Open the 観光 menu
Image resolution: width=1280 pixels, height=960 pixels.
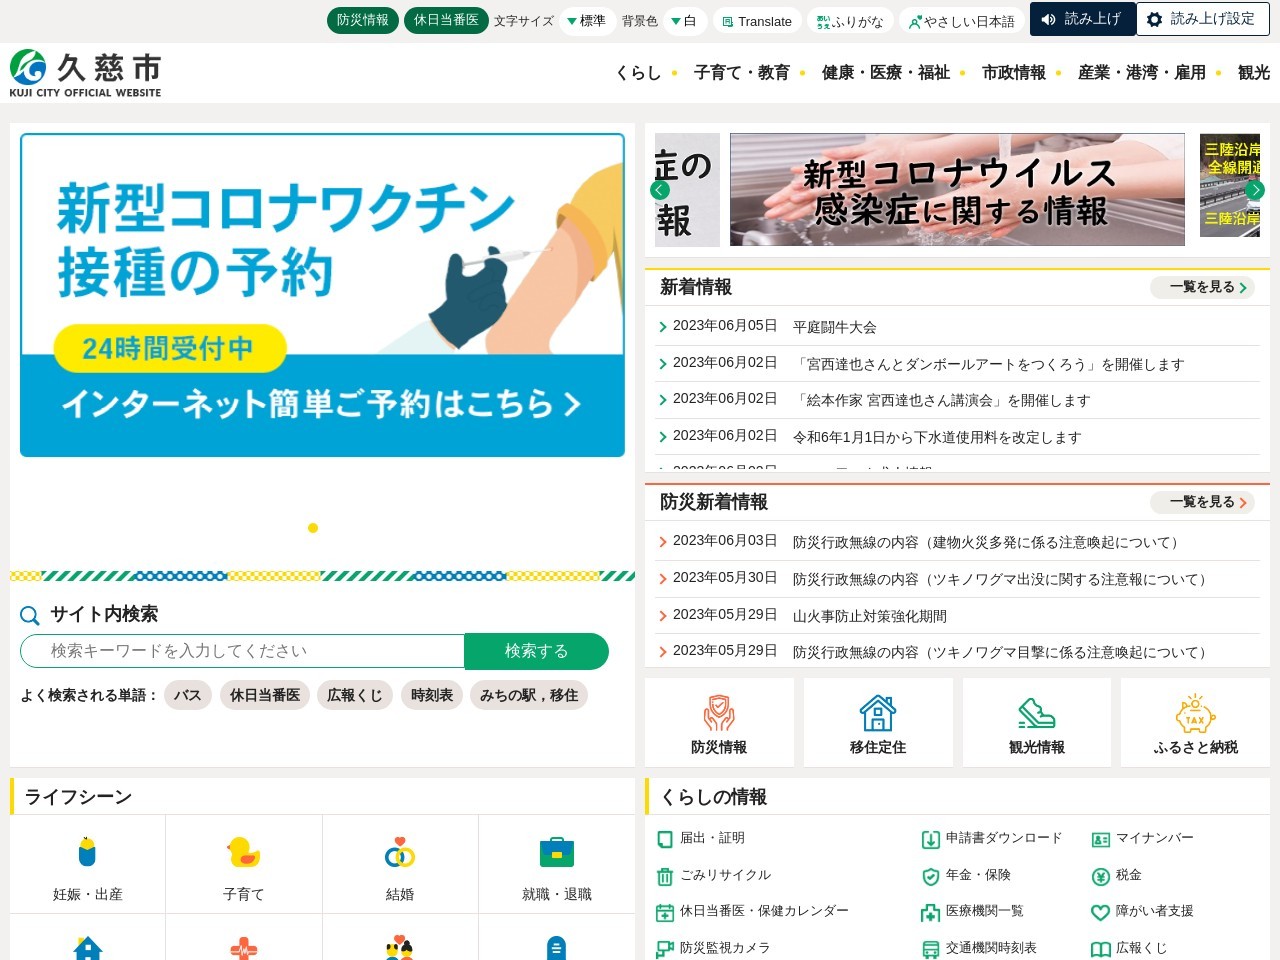1254,73
